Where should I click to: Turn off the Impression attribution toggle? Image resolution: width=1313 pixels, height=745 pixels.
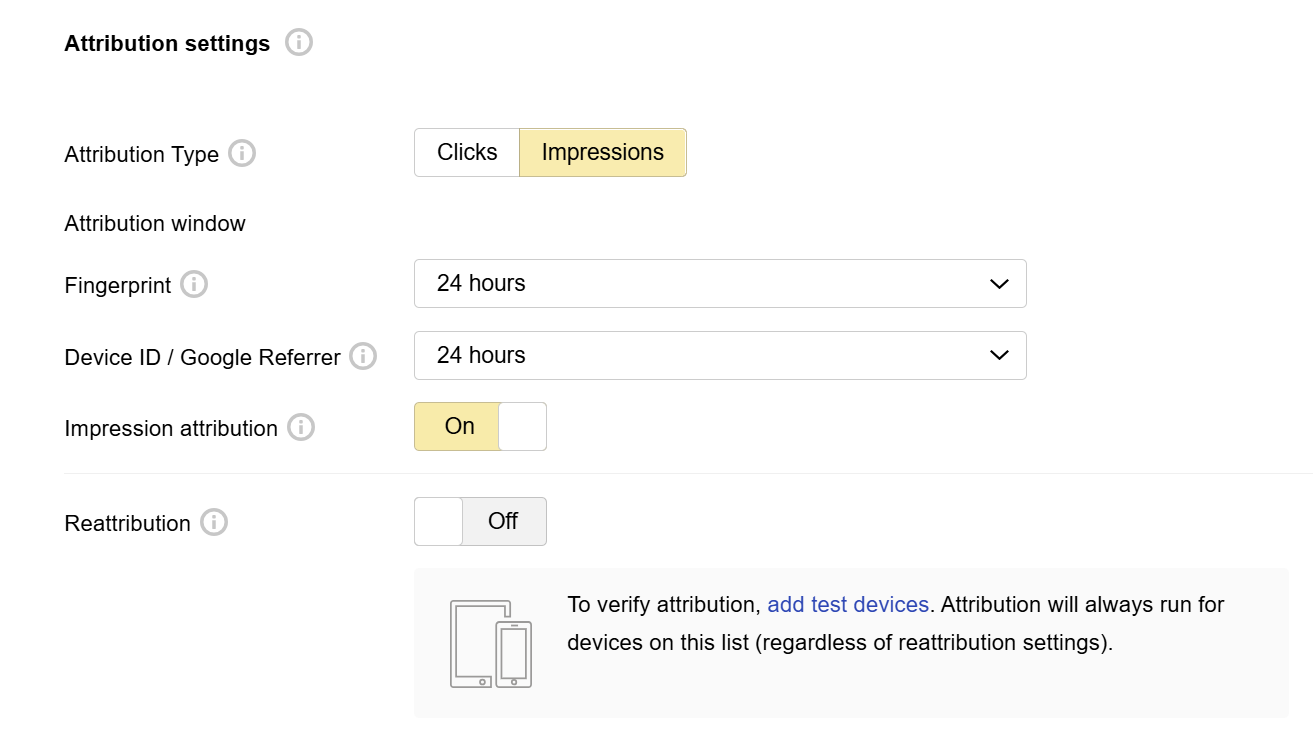click(480, 427)
